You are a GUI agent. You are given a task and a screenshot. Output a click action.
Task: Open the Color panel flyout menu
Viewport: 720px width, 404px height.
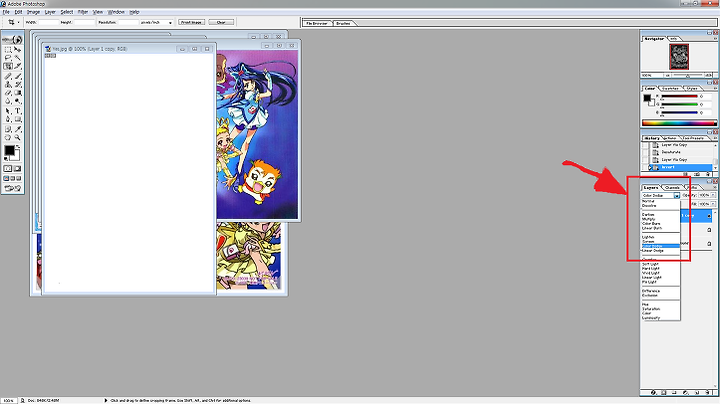(715, 88)
